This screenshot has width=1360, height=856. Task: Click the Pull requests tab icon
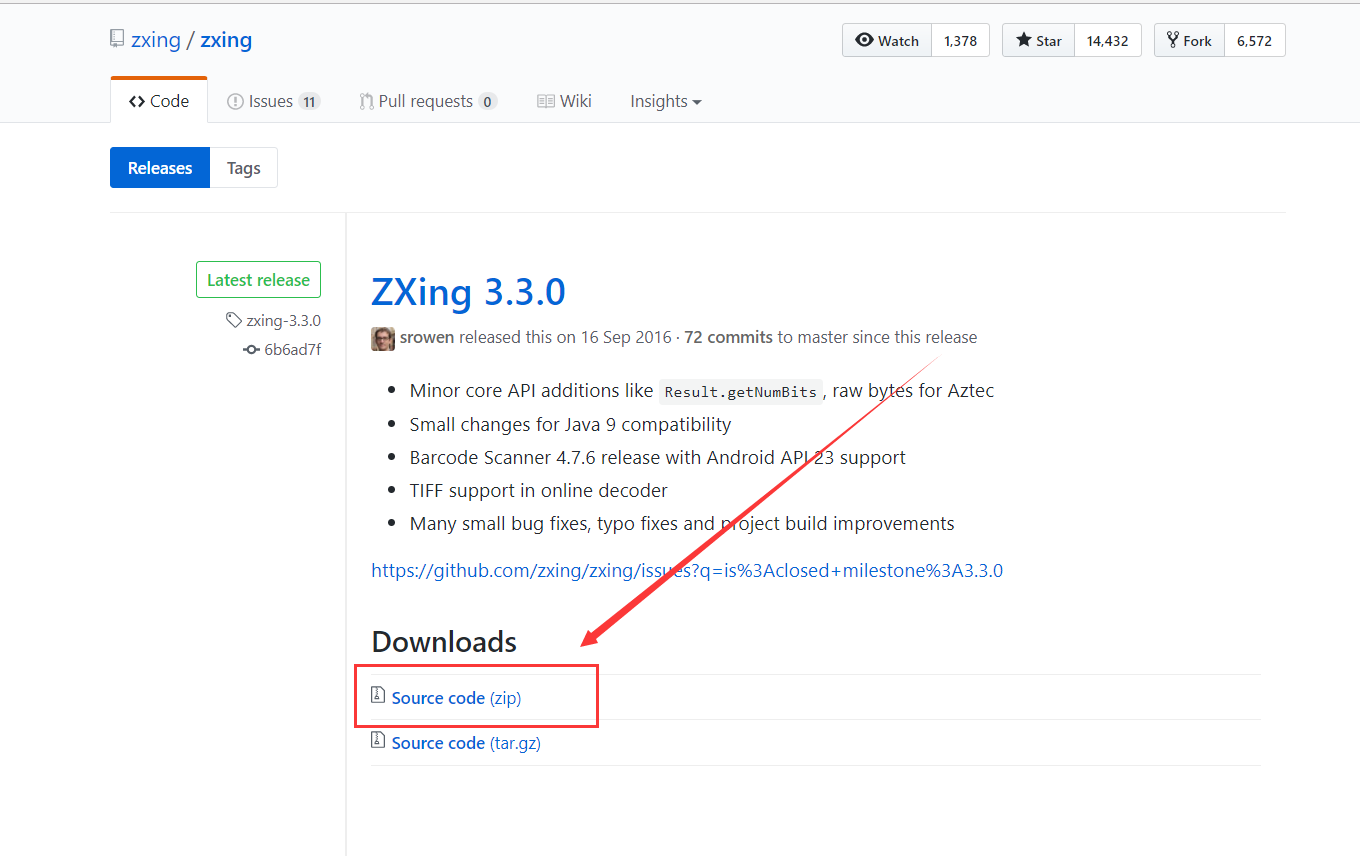[366, 101]
